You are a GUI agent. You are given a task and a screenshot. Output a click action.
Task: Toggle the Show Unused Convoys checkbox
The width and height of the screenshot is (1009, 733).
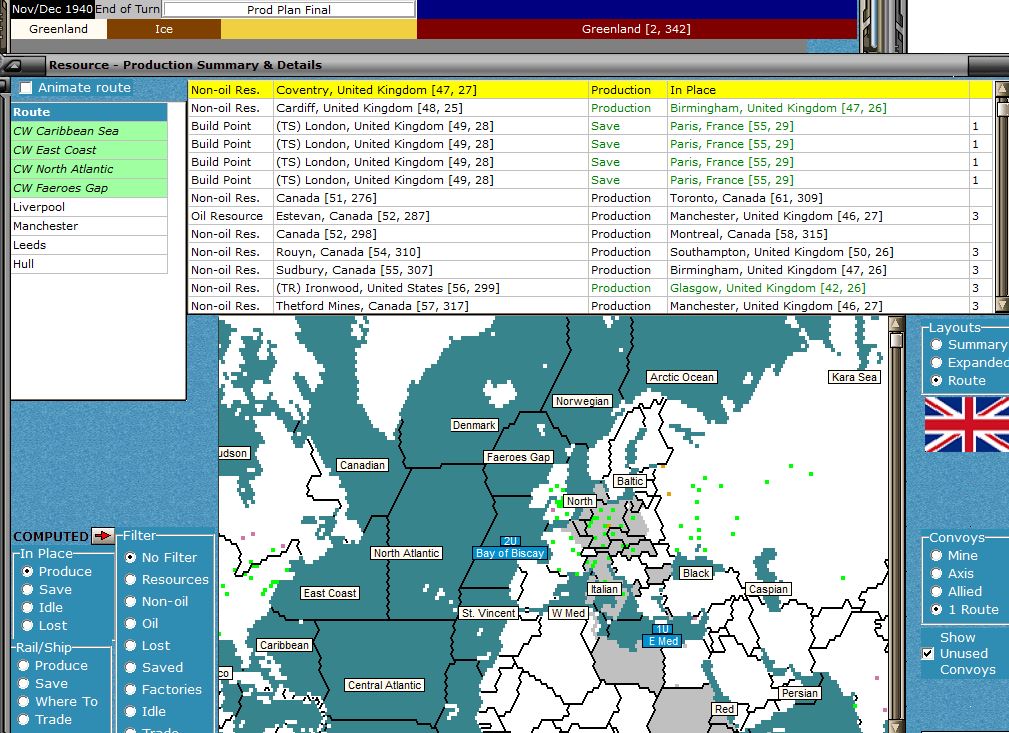click(928, 653)
